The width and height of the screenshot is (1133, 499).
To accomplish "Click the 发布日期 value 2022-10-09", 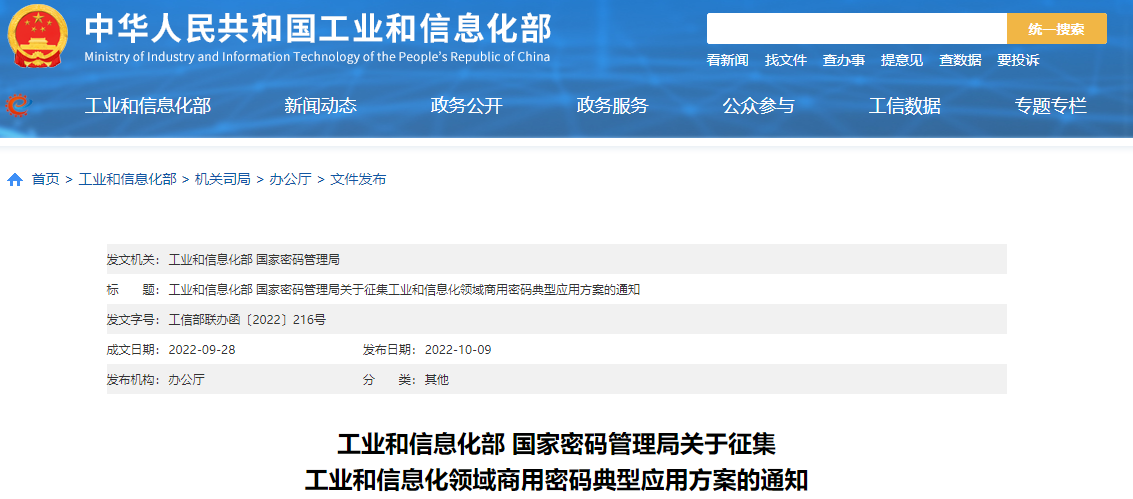I will 458,350.
